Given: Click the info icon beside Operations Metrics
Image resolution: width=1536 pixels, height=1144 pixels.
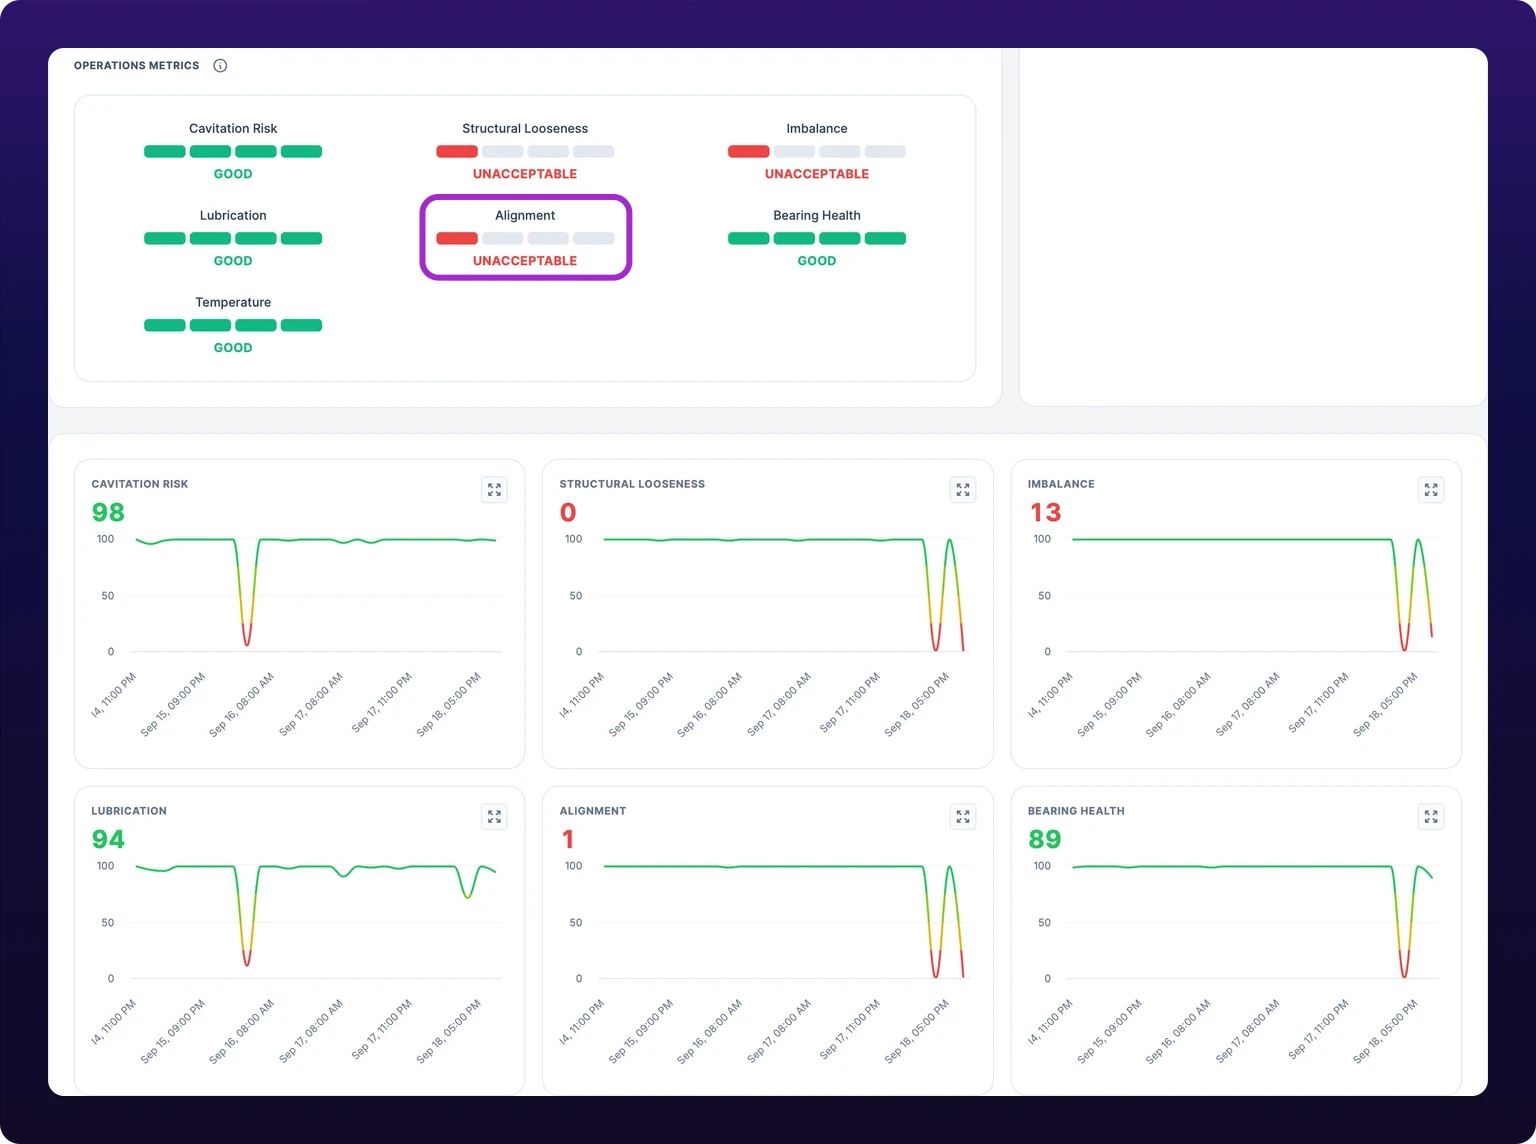Looking at the screenshot, I should click(x=220, y=66).
